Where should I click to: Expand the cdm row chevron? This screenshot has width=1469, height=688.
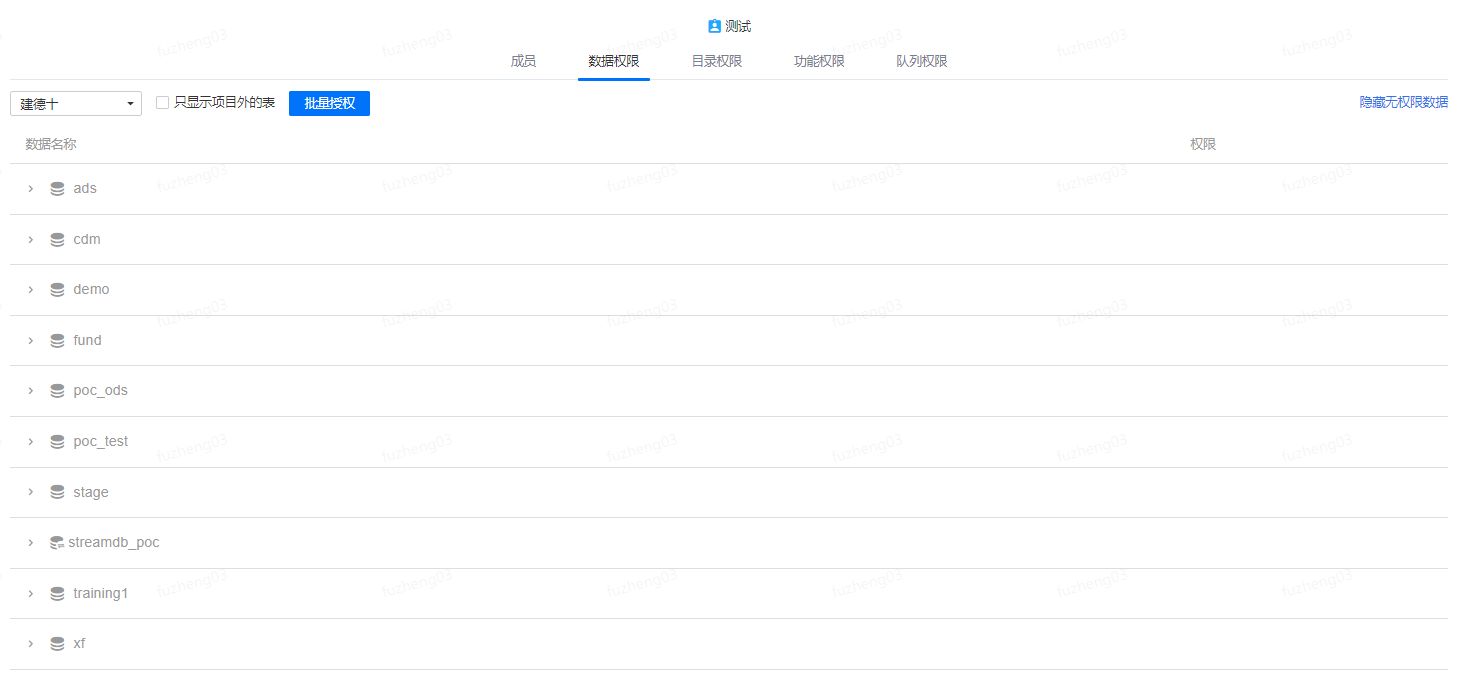tap(31, 240)
